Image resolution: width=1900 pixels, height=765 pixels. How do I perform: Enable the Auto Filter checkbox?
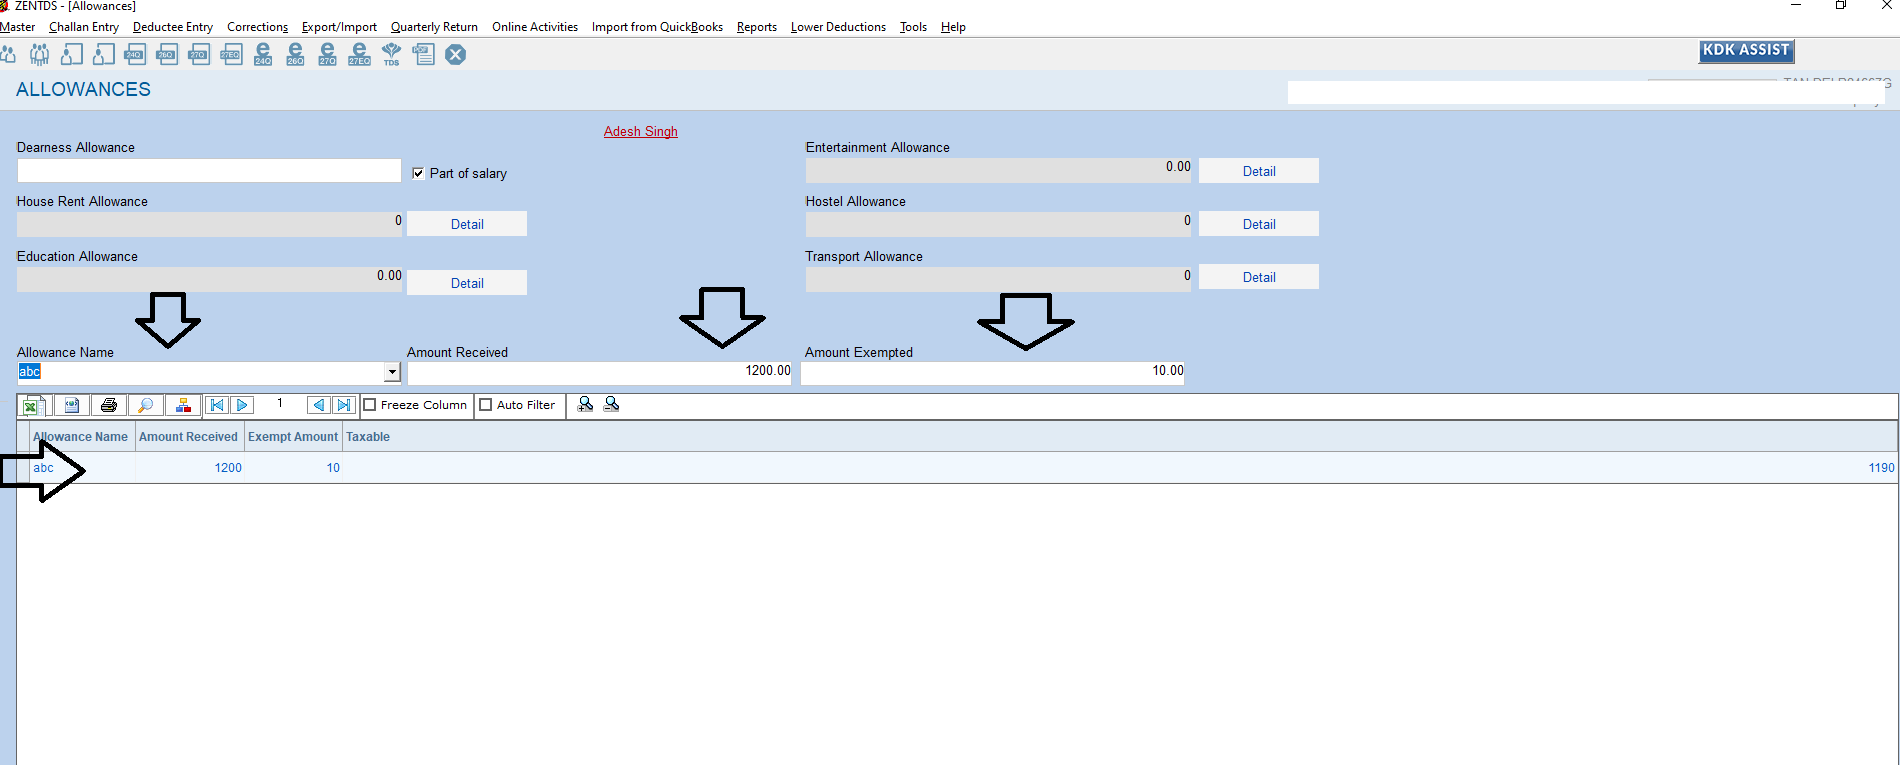point(486,405)
